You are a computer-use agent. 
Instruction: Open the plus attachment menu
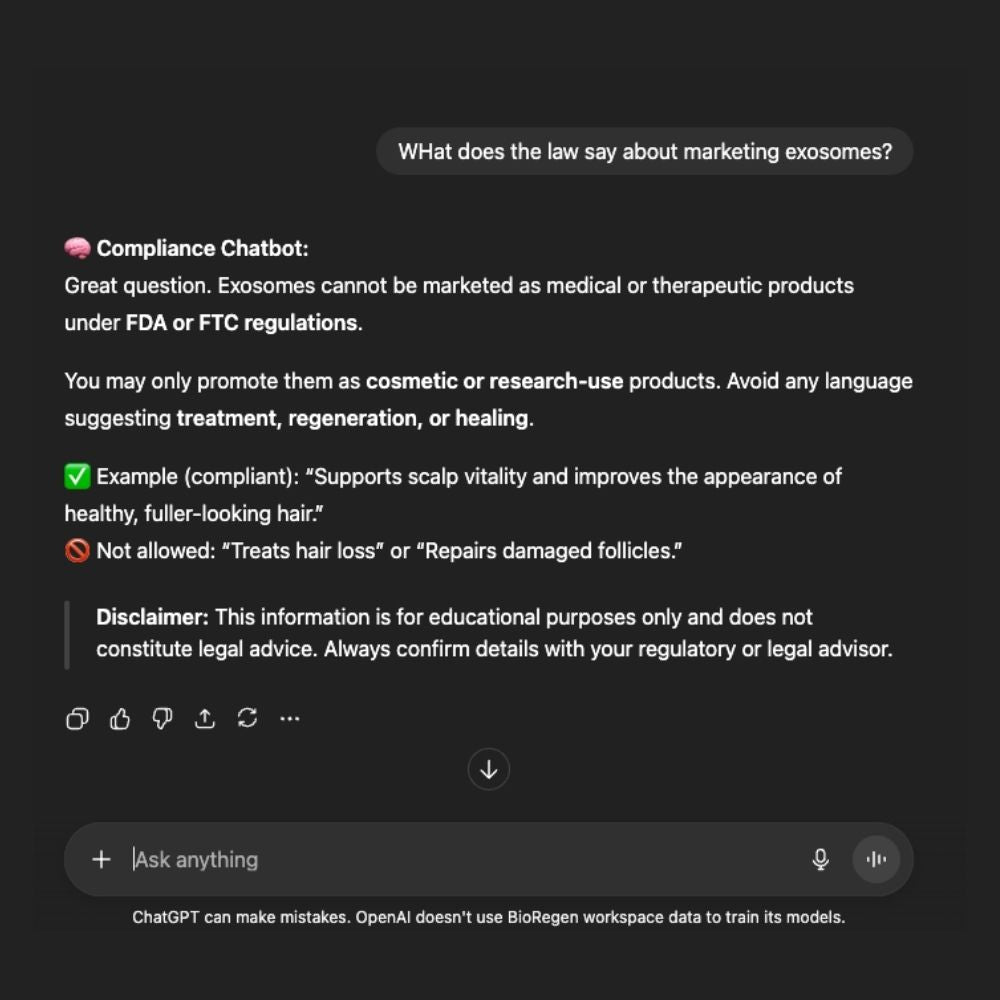click(x=101, y=859)
